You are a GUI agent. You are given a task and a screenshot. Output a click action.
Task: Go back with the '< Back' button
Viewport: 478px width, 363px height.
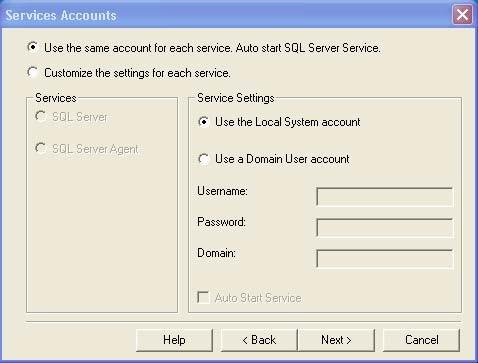[x=259, y=340]
